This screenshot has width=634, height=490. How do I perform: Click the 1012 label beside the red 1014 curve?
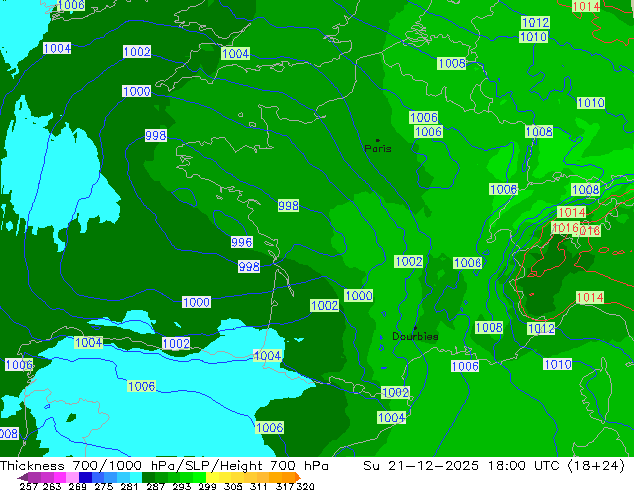(x=541, y=329)
